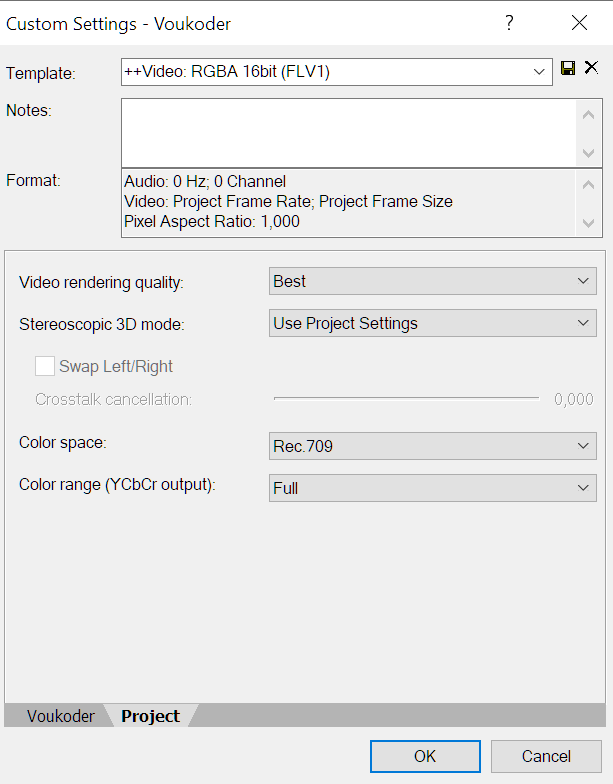613x784 pixels.
Task: Toggle the Swap Left/Right checkbox
Action: point(45,366)
